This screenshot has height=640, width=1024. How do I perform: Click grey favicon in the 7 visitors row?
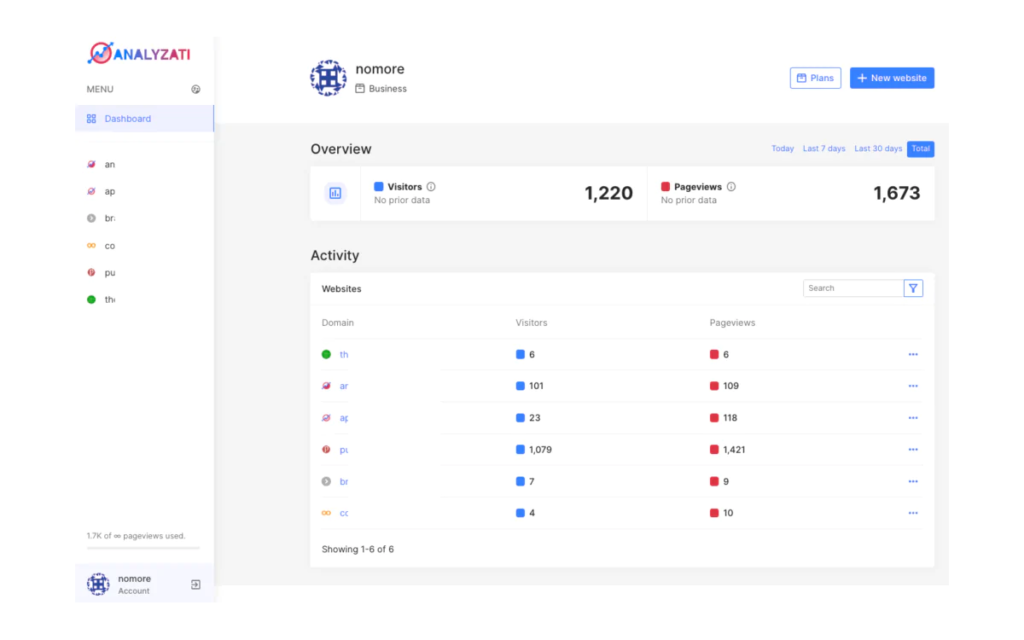coord(326,482)
